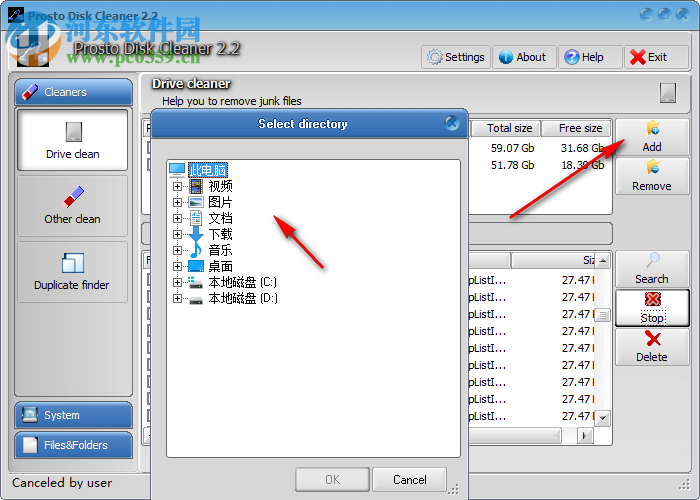Select the 音乐 music note icon

click(196, 250)
